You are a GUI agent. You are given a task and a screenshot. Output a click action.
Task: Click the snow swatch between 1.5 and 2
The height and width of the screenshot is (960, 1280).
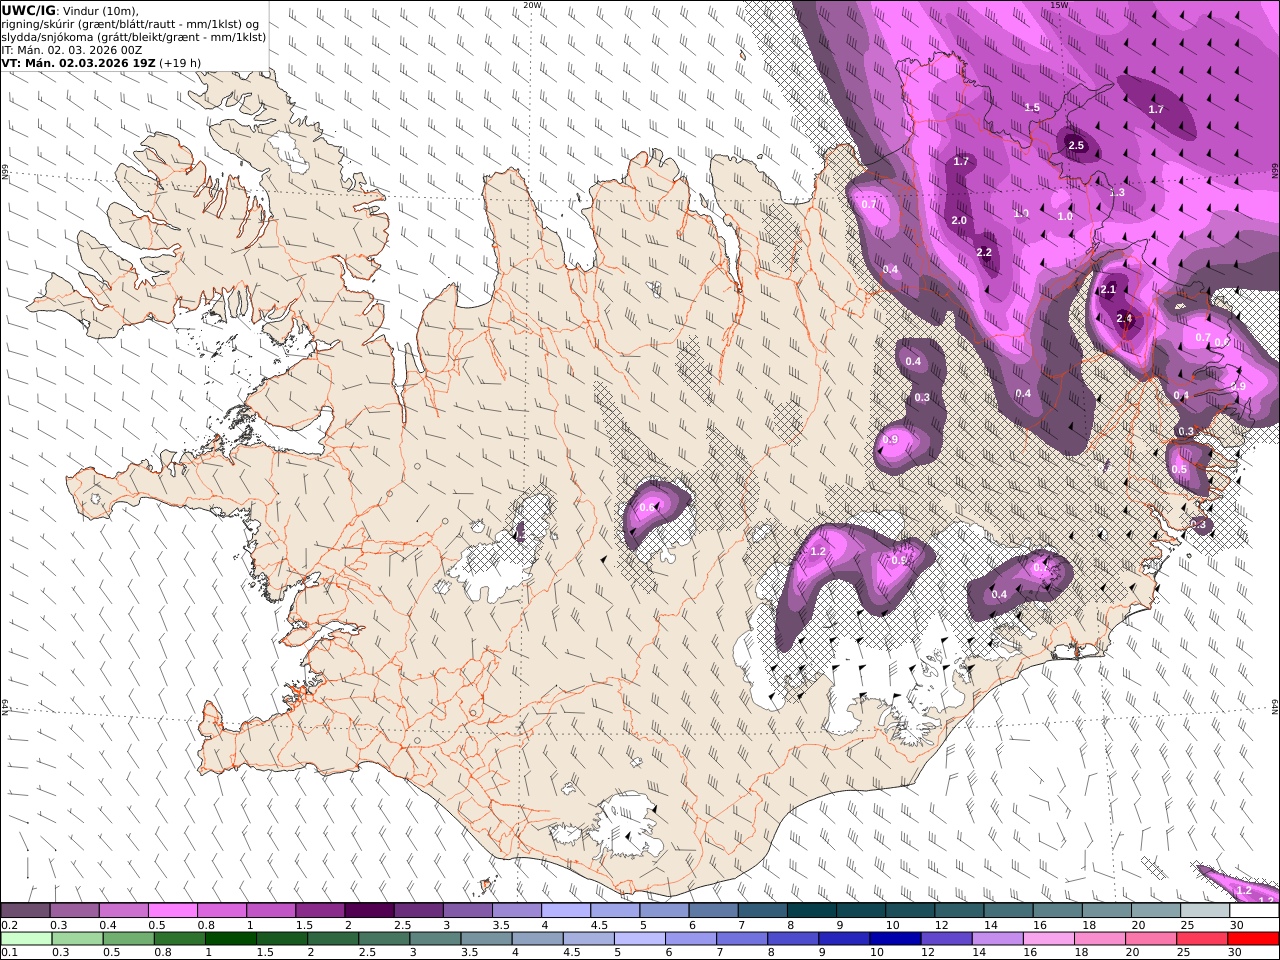point(319,910)
